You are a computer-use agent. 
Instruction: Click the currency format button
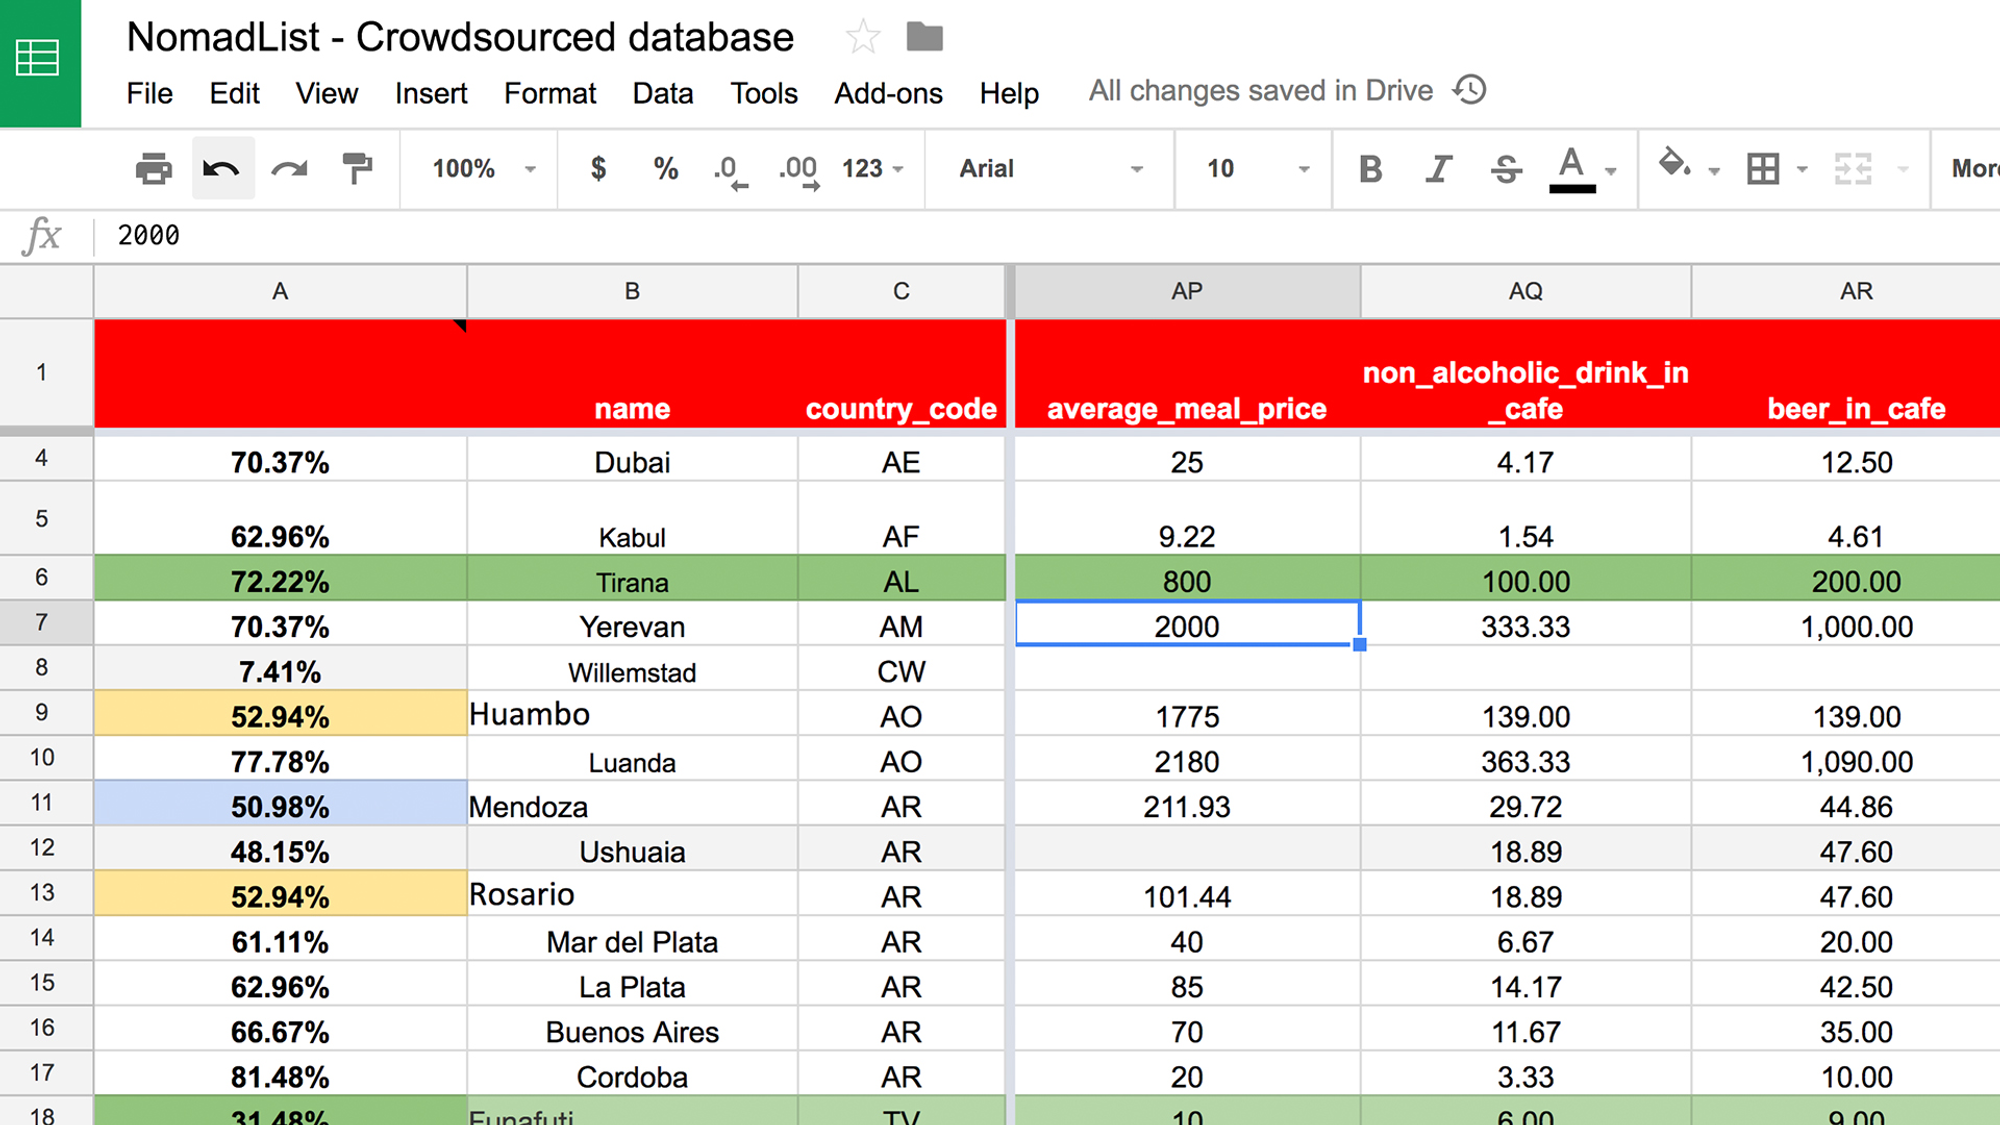tap(598, 168)
